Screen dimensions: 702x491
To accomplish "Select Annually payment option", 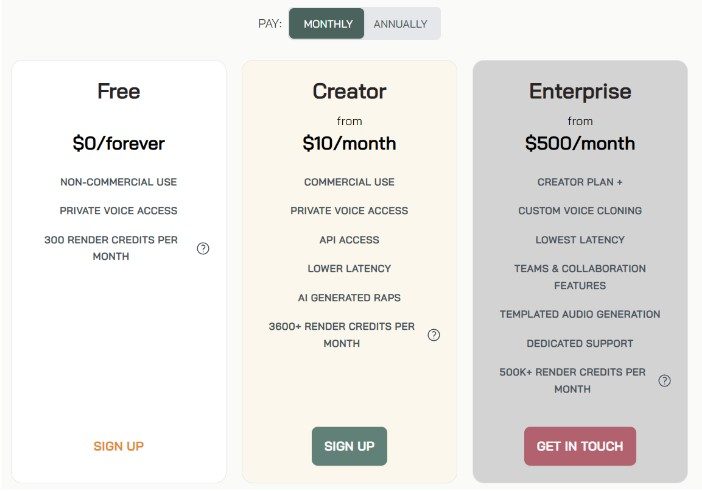I will pos(400,24).
